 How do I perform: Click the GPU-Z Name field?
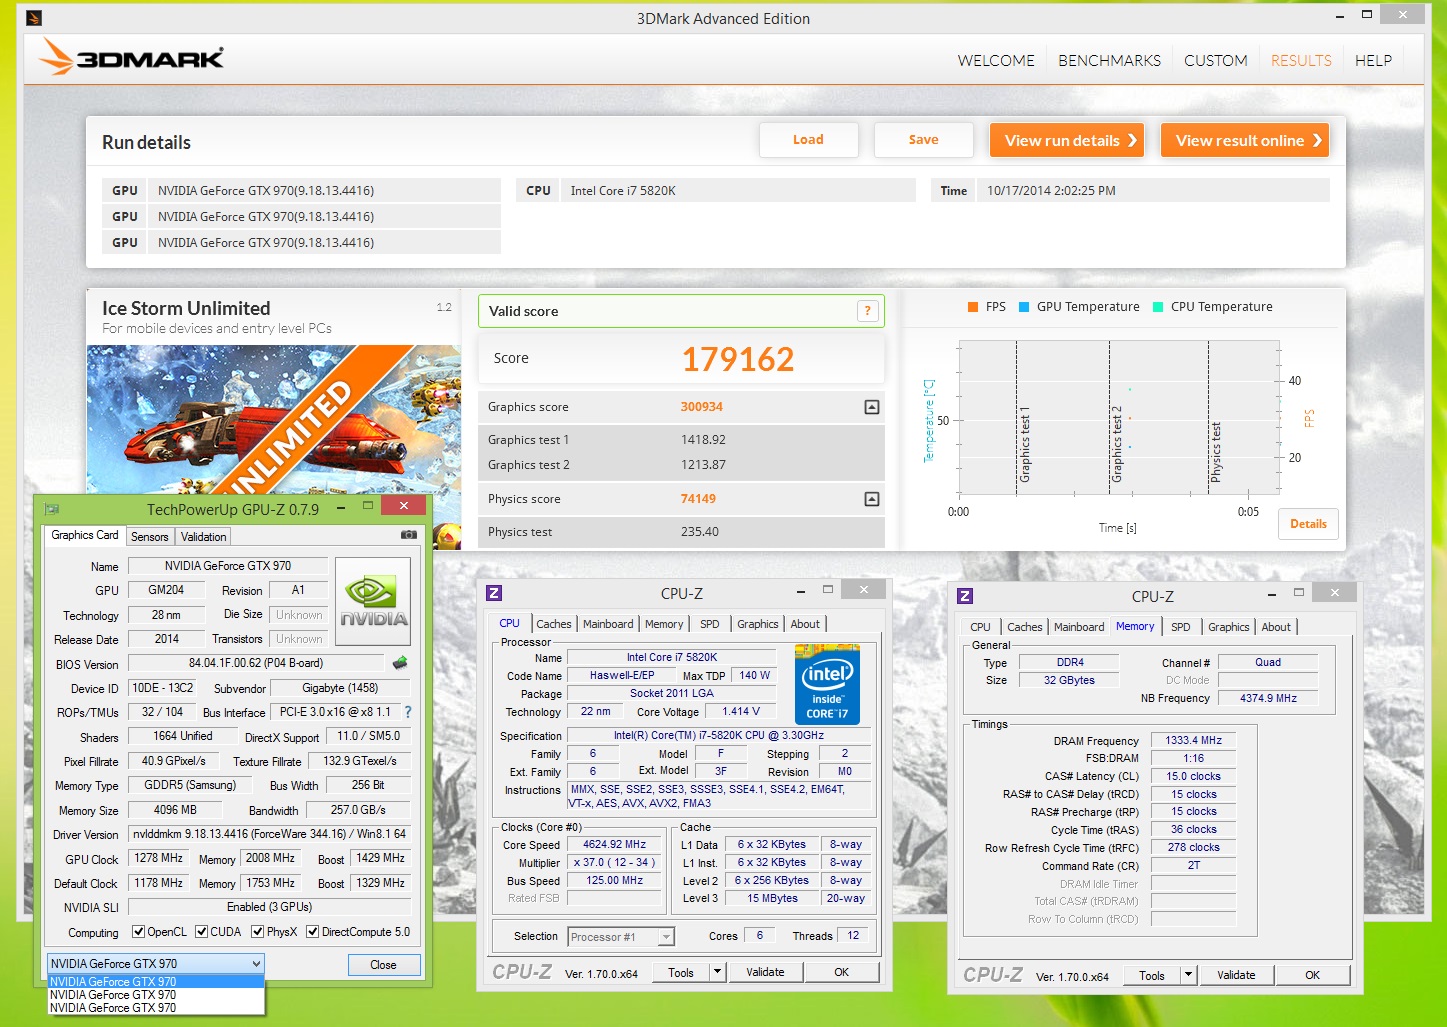228,566
